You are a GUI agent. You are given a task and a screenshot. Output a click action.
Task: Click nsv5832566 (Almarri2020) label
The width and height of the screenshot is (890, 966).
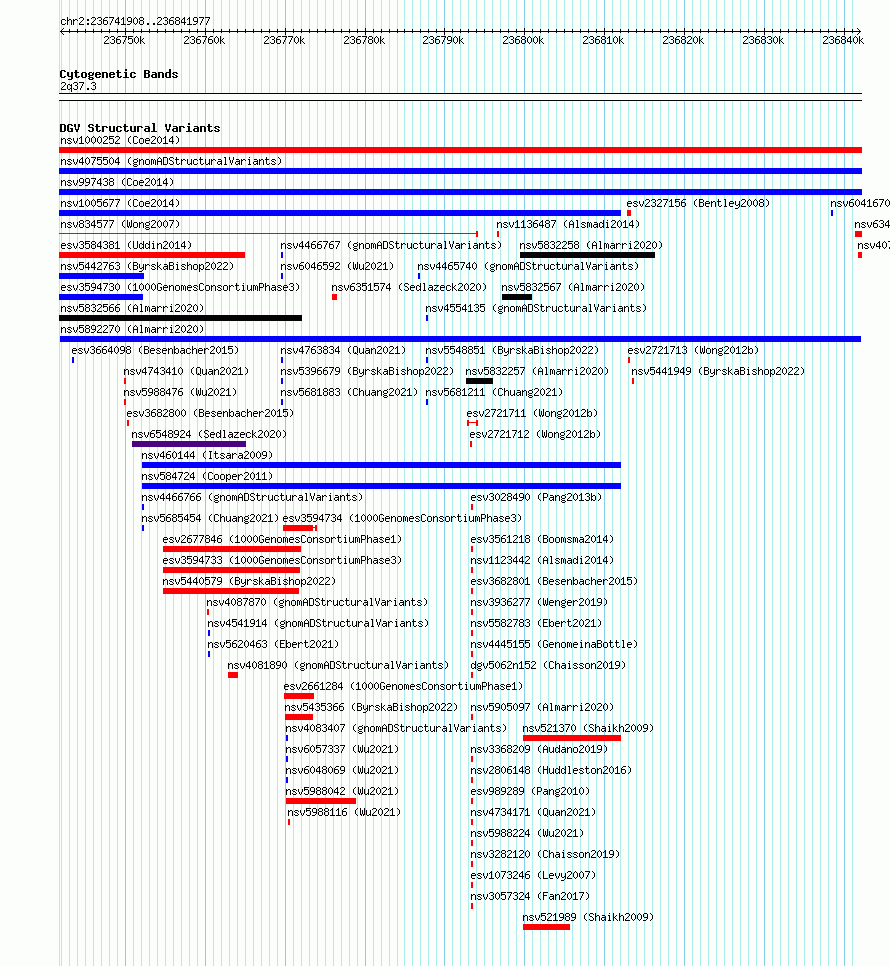click(x=132, y=308)
